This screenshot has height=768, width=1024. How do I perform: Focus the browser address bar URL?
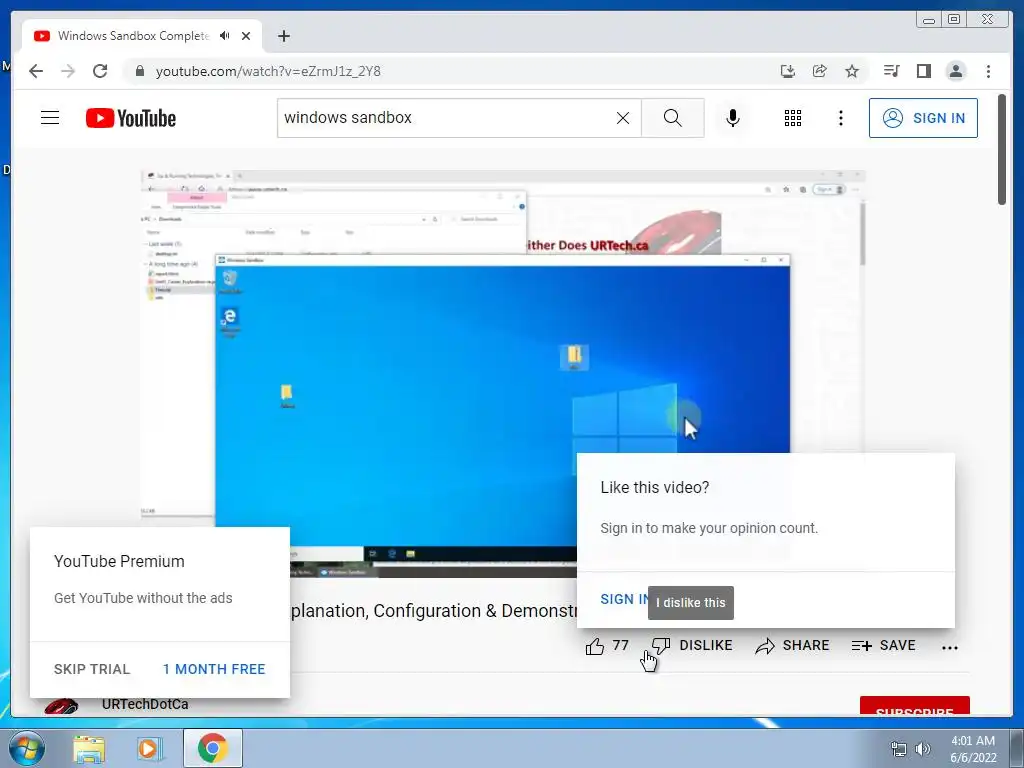coord(268,71)
